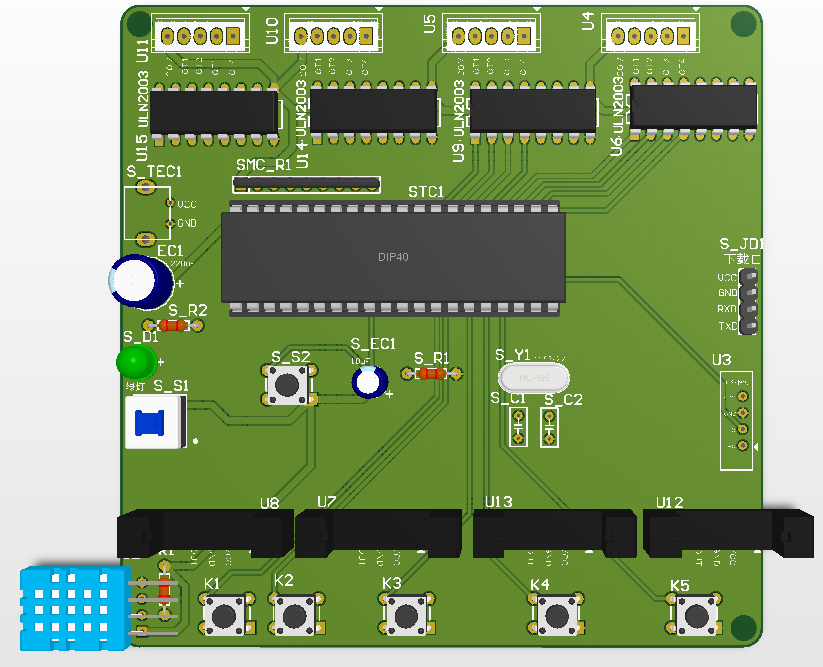823x667 pixels.
Task: Select the K4 tactile push button
Action: pyautogui.click(x=556, y=614)
